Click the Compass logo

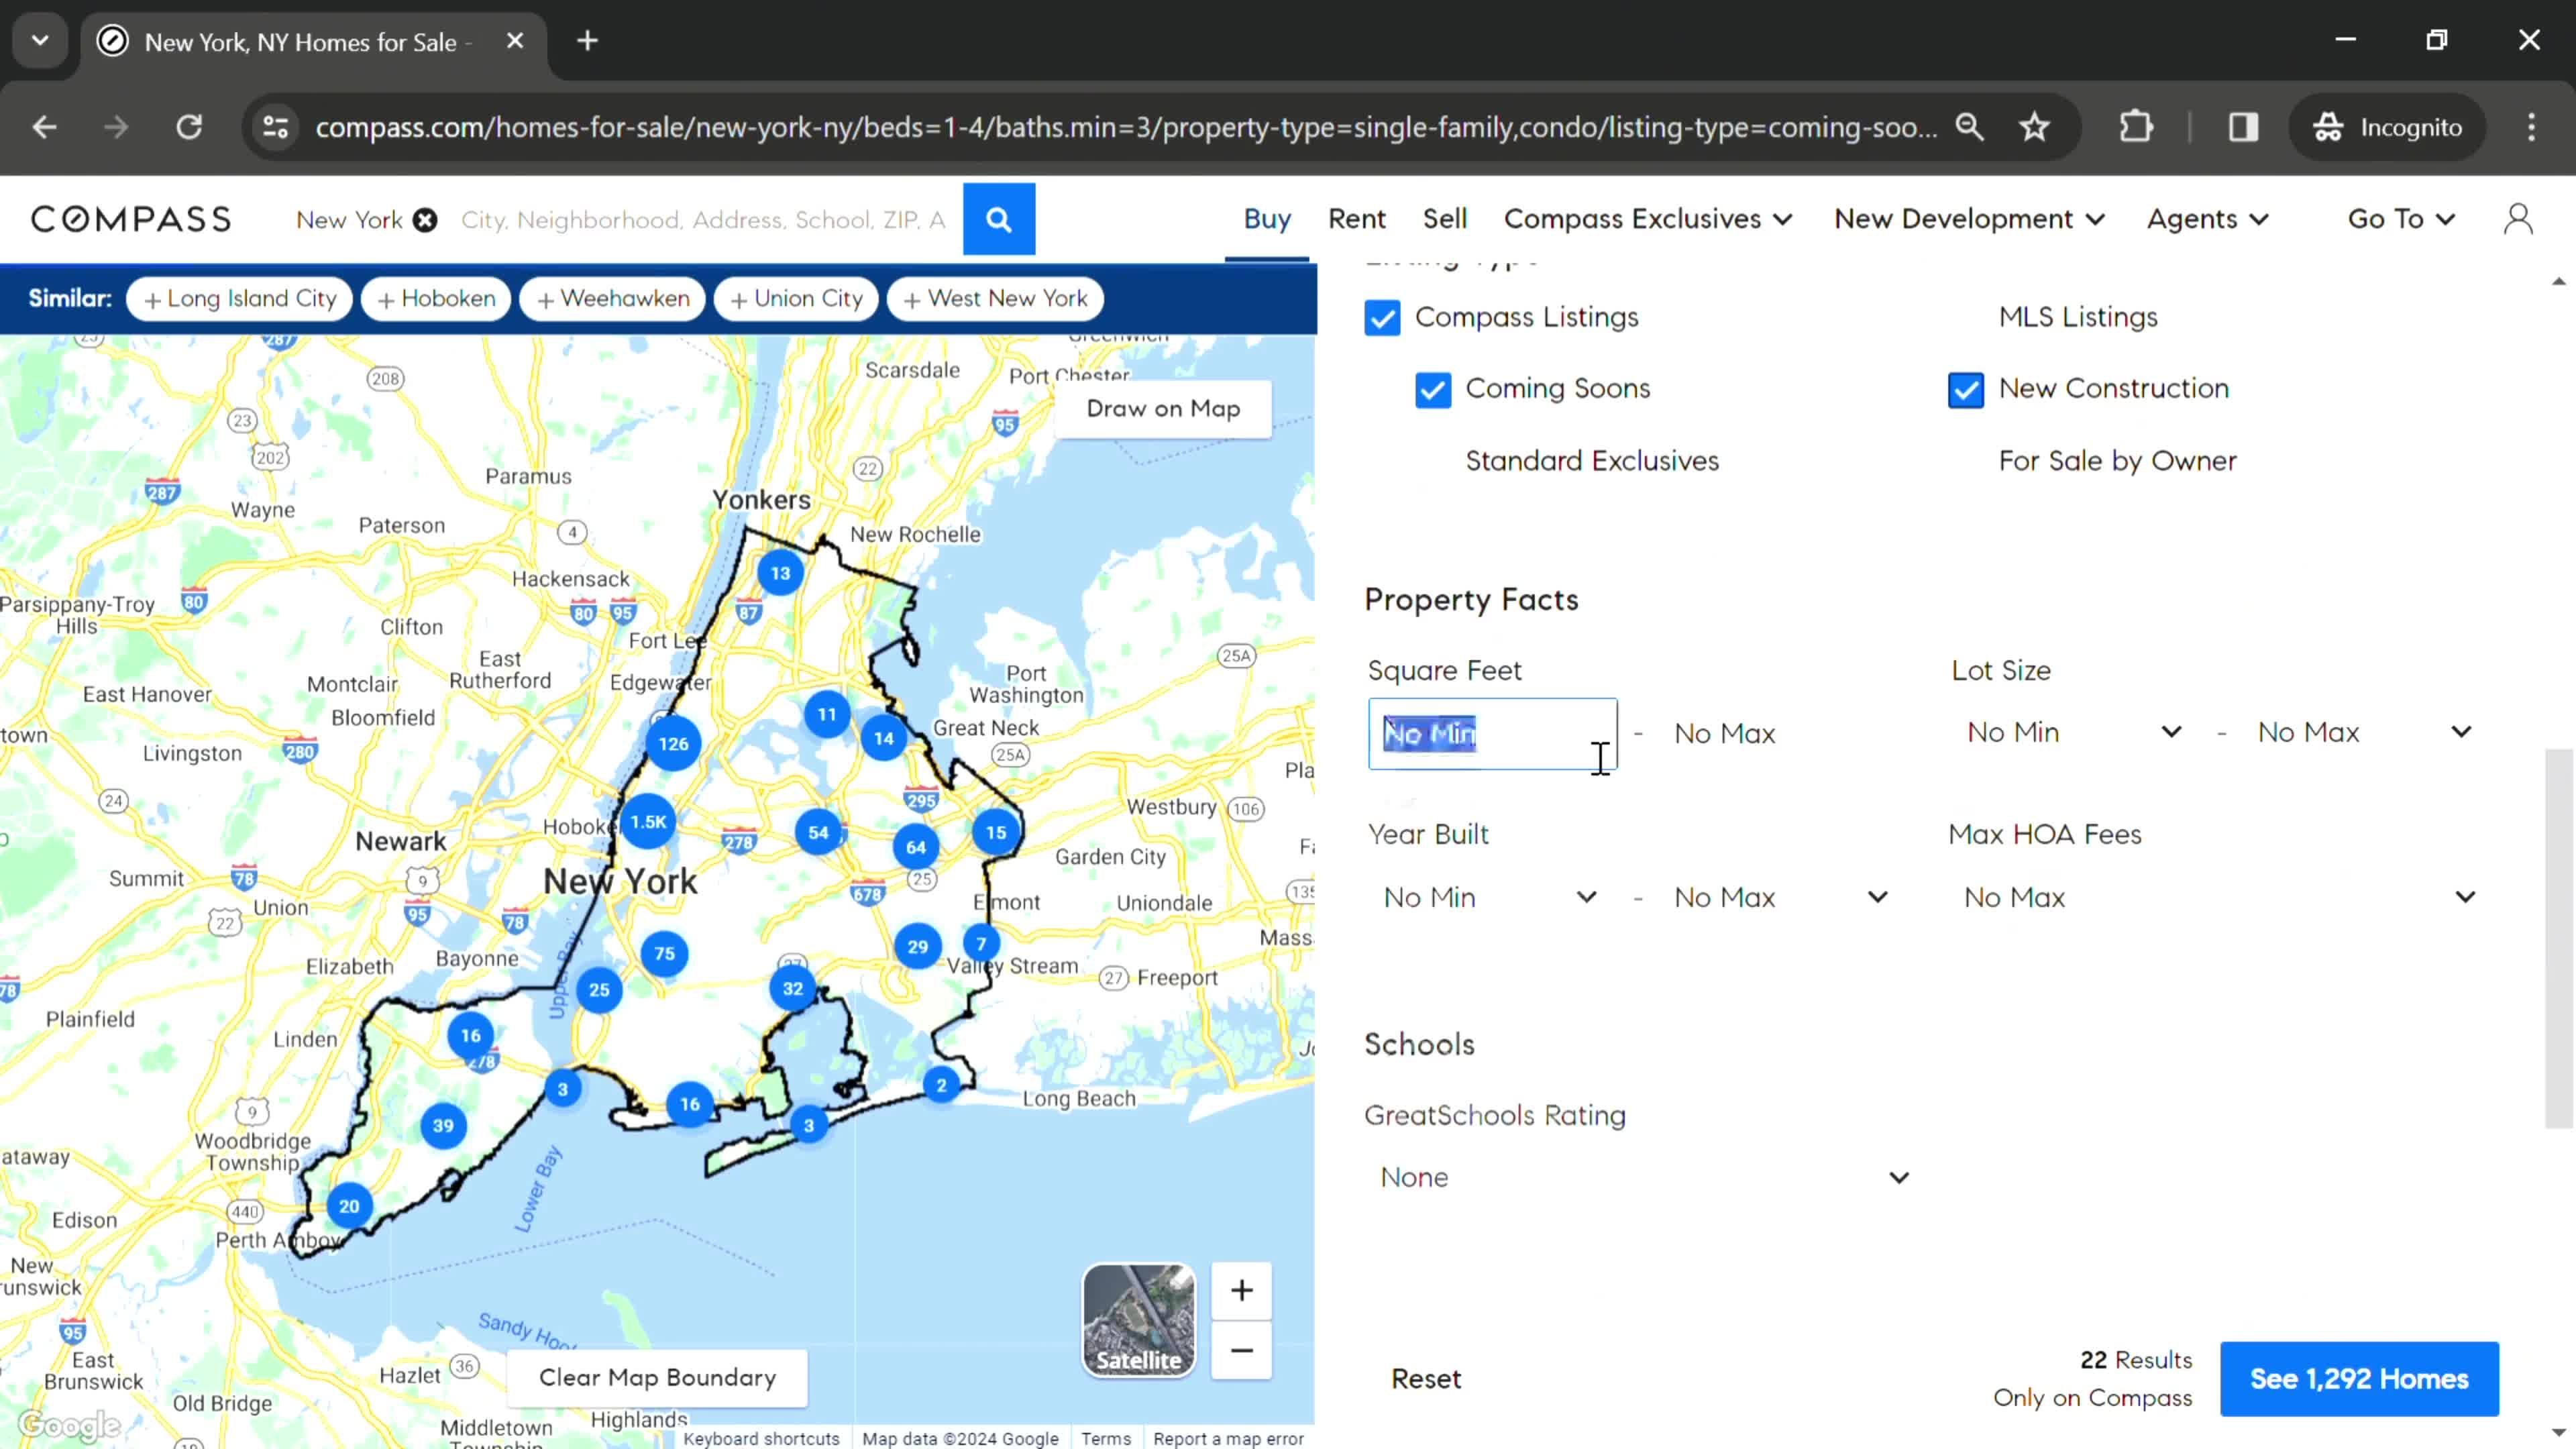[x=131, y=219]
